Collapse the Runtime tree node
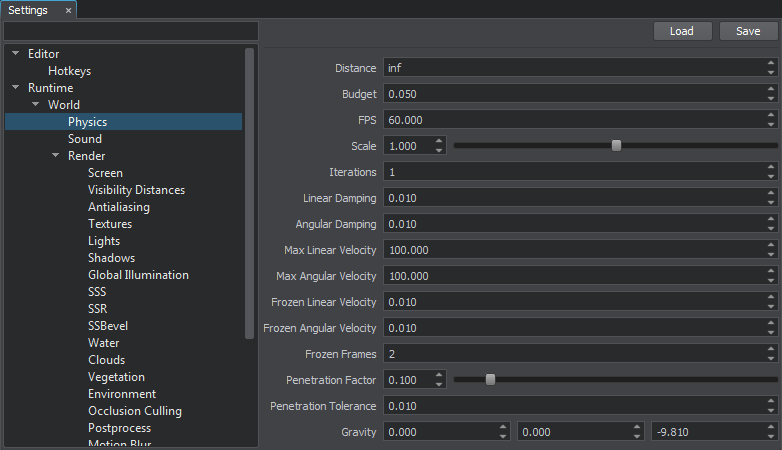782x450 pixels. pos(16,88)
